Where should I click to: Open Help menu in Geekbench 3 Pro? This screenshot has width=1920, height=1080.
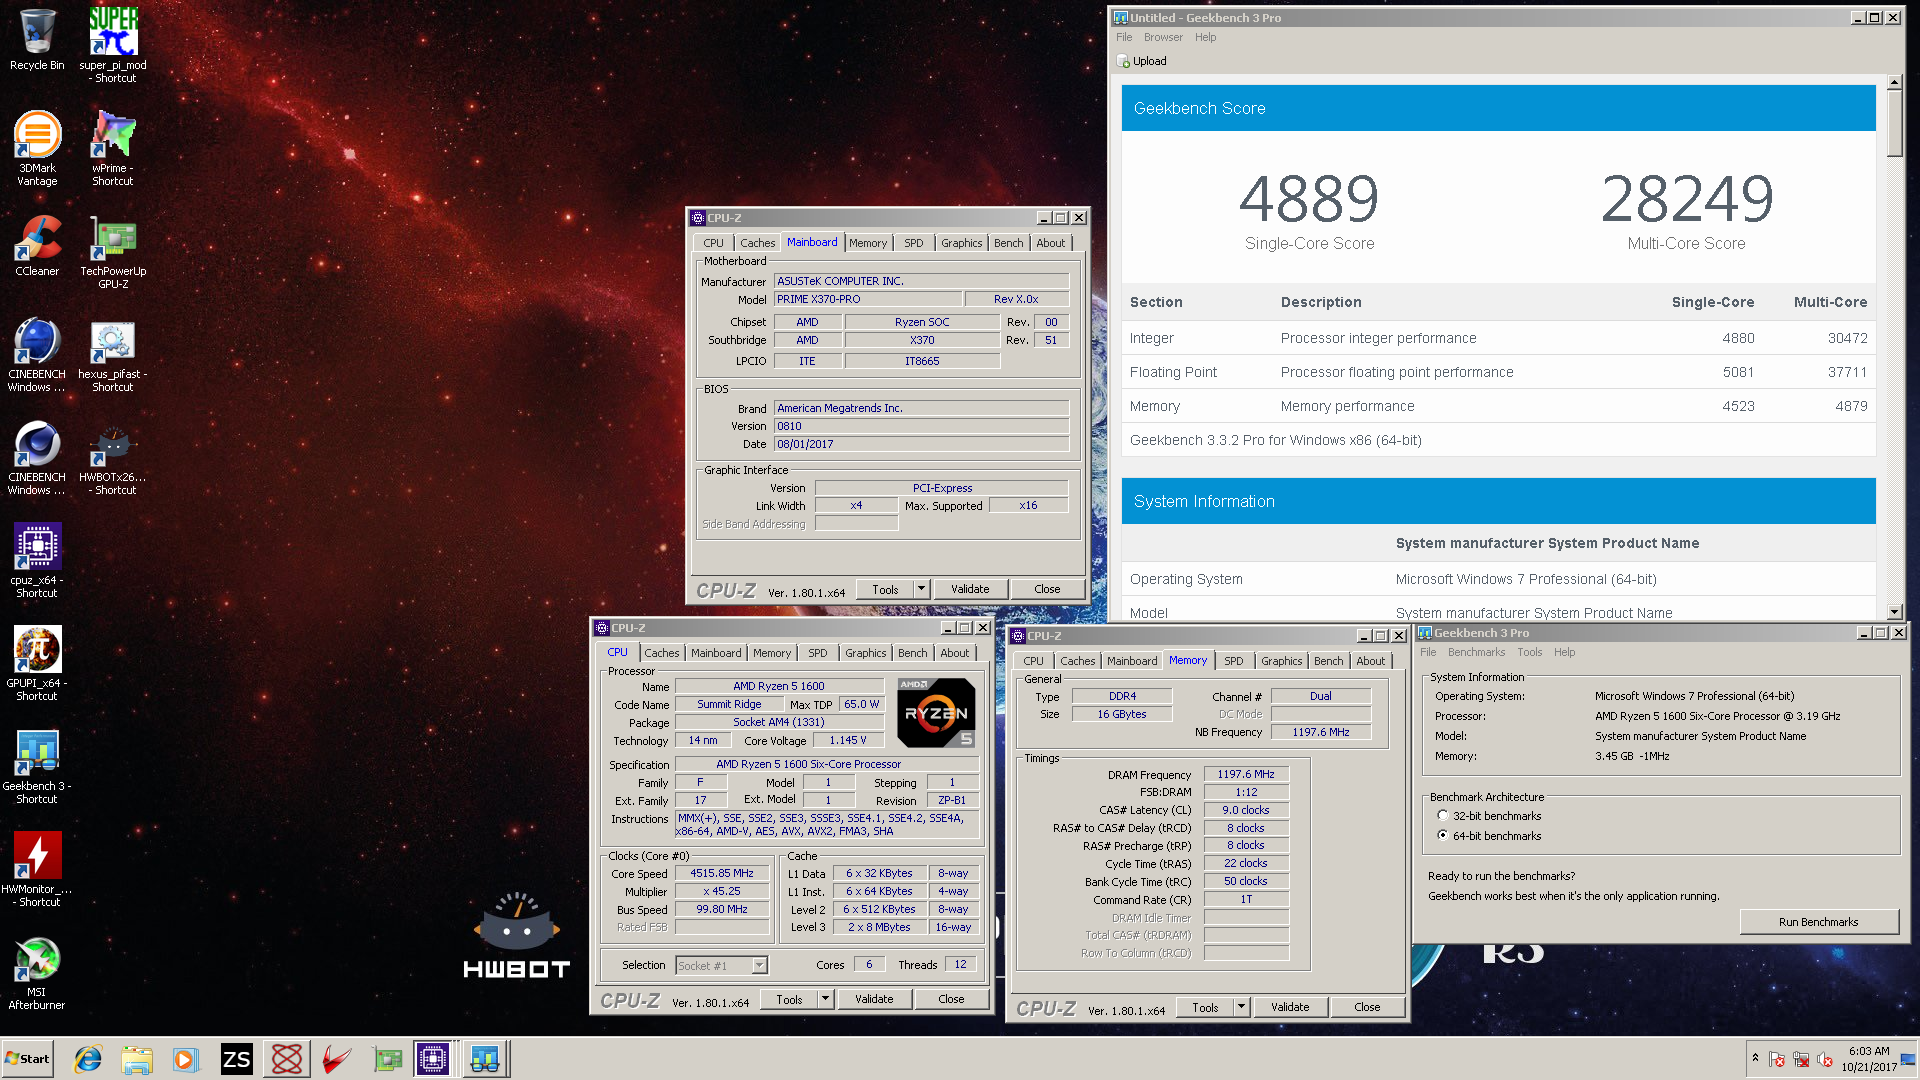1564,652
